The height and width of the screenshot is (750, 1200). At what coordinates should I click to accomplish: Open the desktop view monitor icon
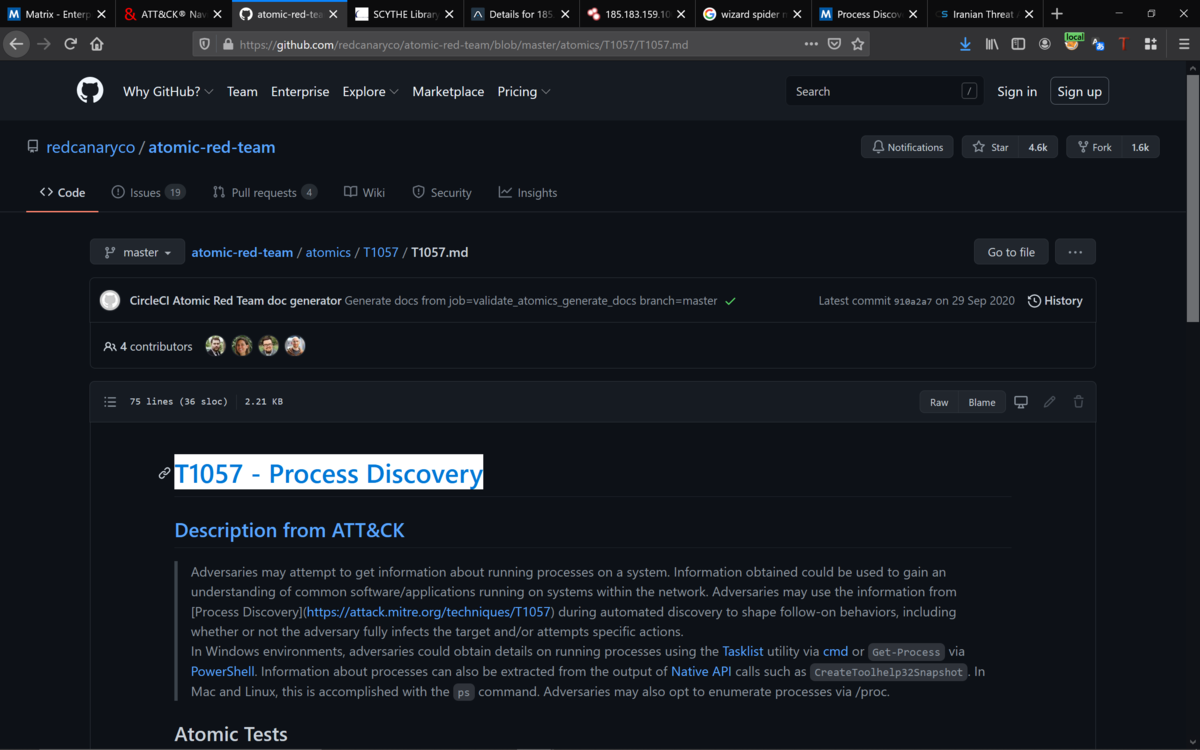coord(1021,402)
